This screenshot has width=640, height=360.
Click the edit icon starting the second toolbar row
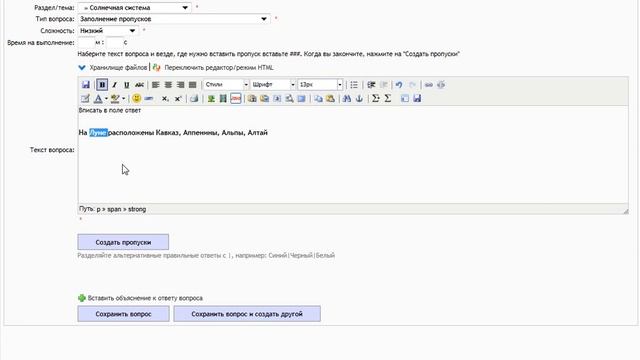[x=85, y=98]
